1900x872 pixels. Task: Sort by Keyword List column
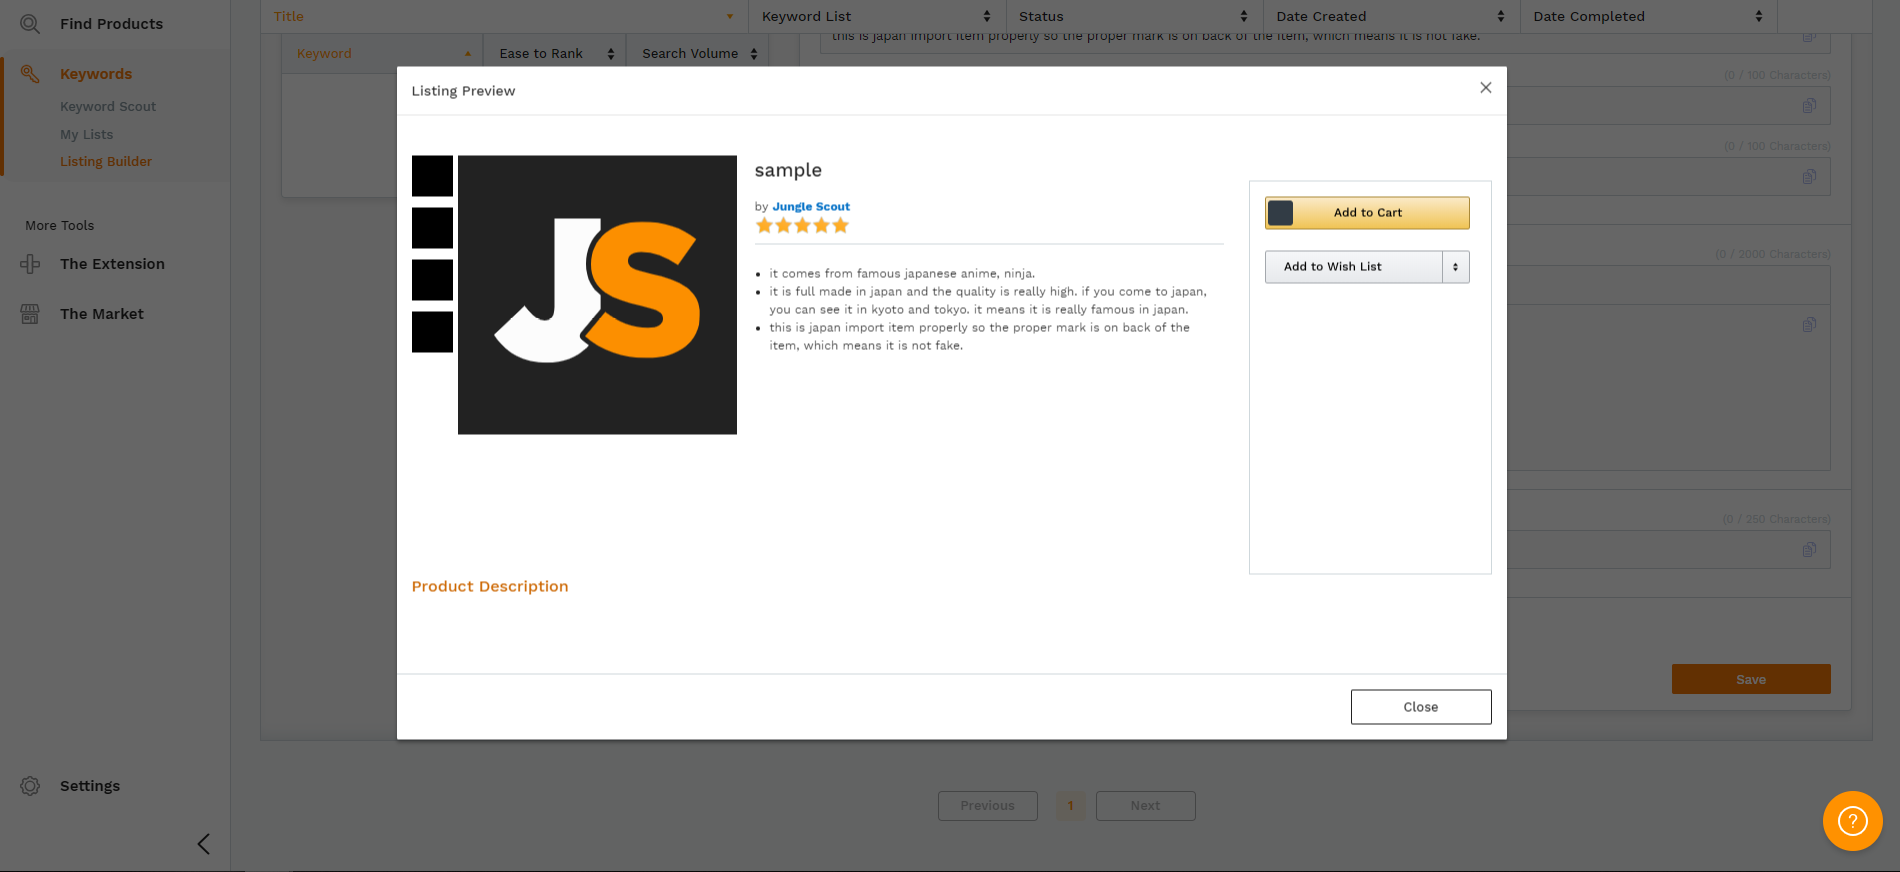point(877,16)
